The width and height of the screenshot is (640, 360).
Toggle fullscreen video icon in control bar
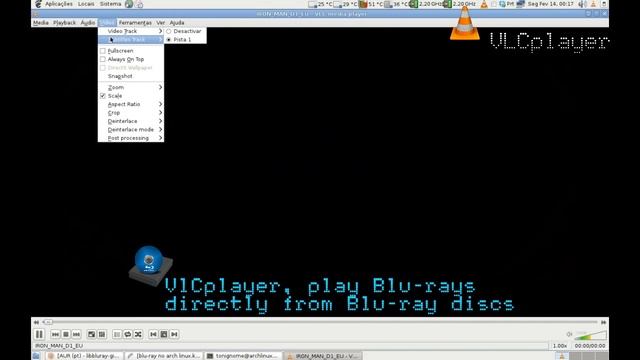coord(91,334)
